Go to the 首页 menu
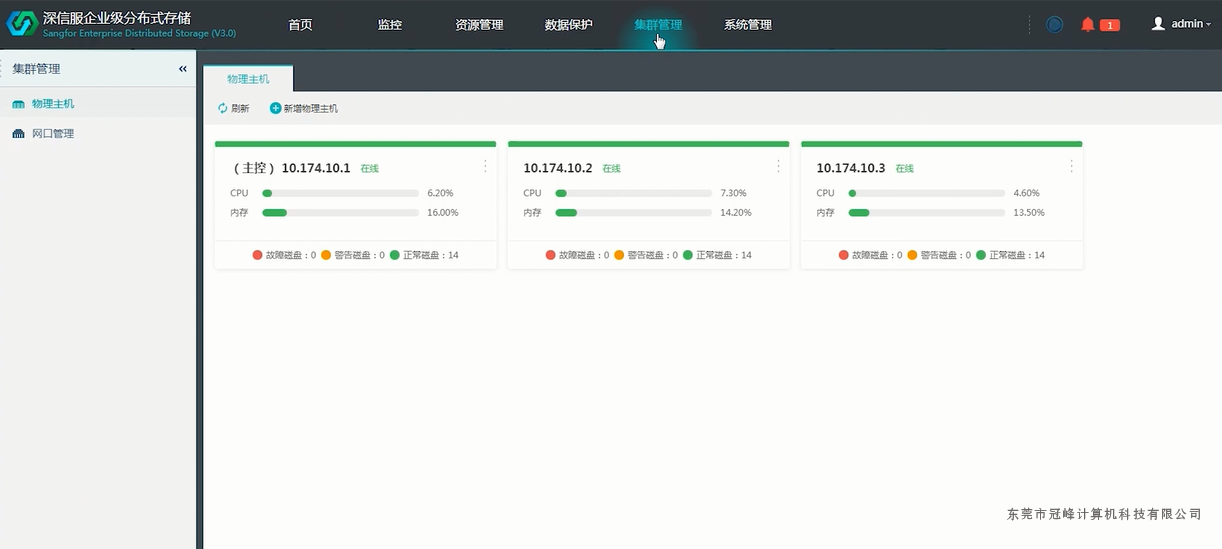Image resolution: width=1222 pixels, height=549 pixels. point(300,25)
